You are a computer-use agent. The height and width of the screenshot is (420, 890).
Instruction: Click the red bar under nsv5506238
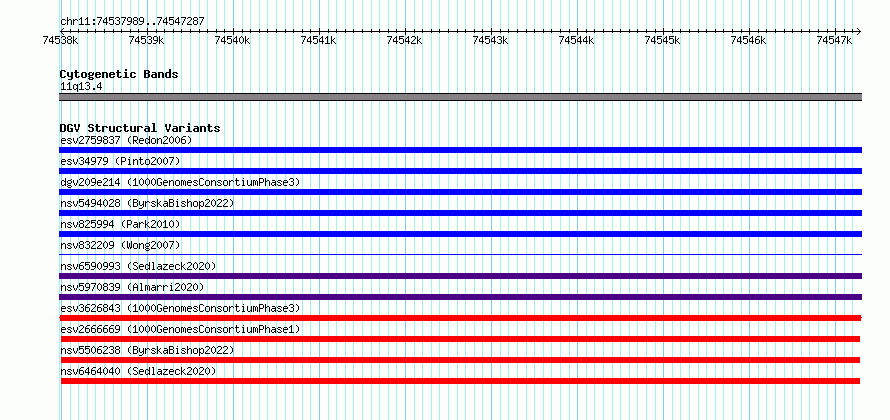coord(460,360)
